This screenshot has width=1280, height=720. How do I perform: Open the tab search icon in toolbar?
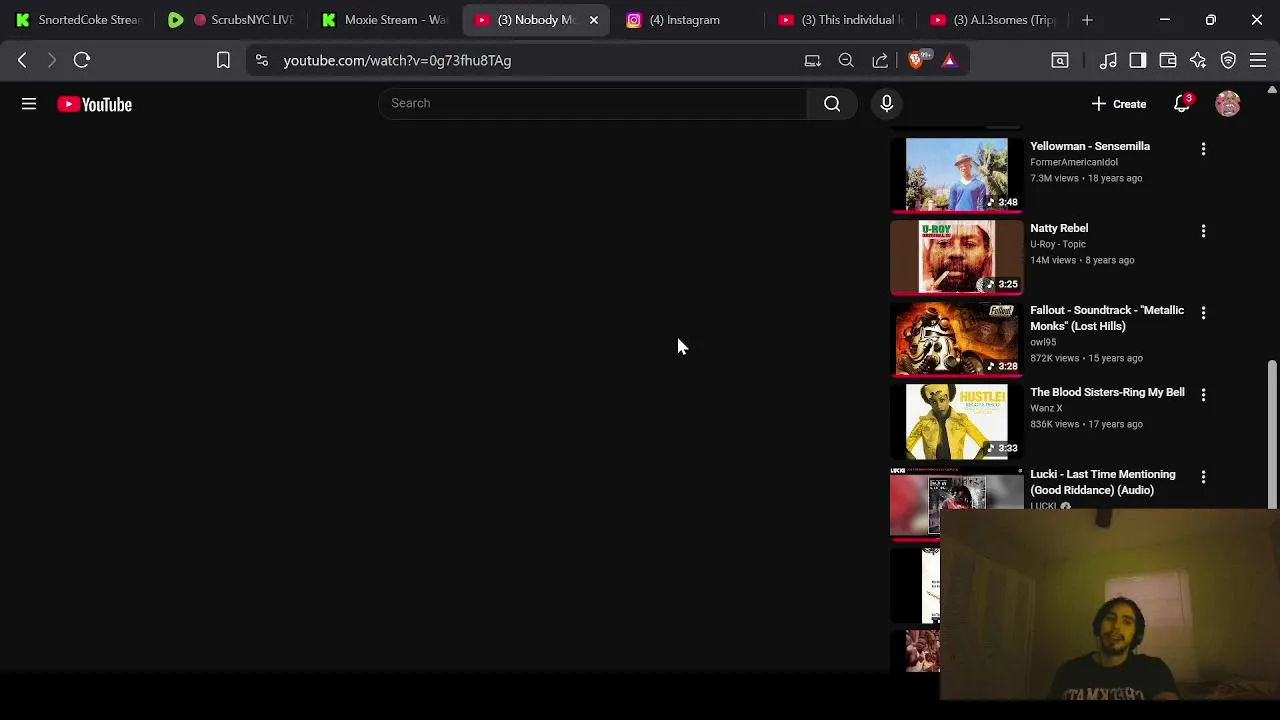1060,60
